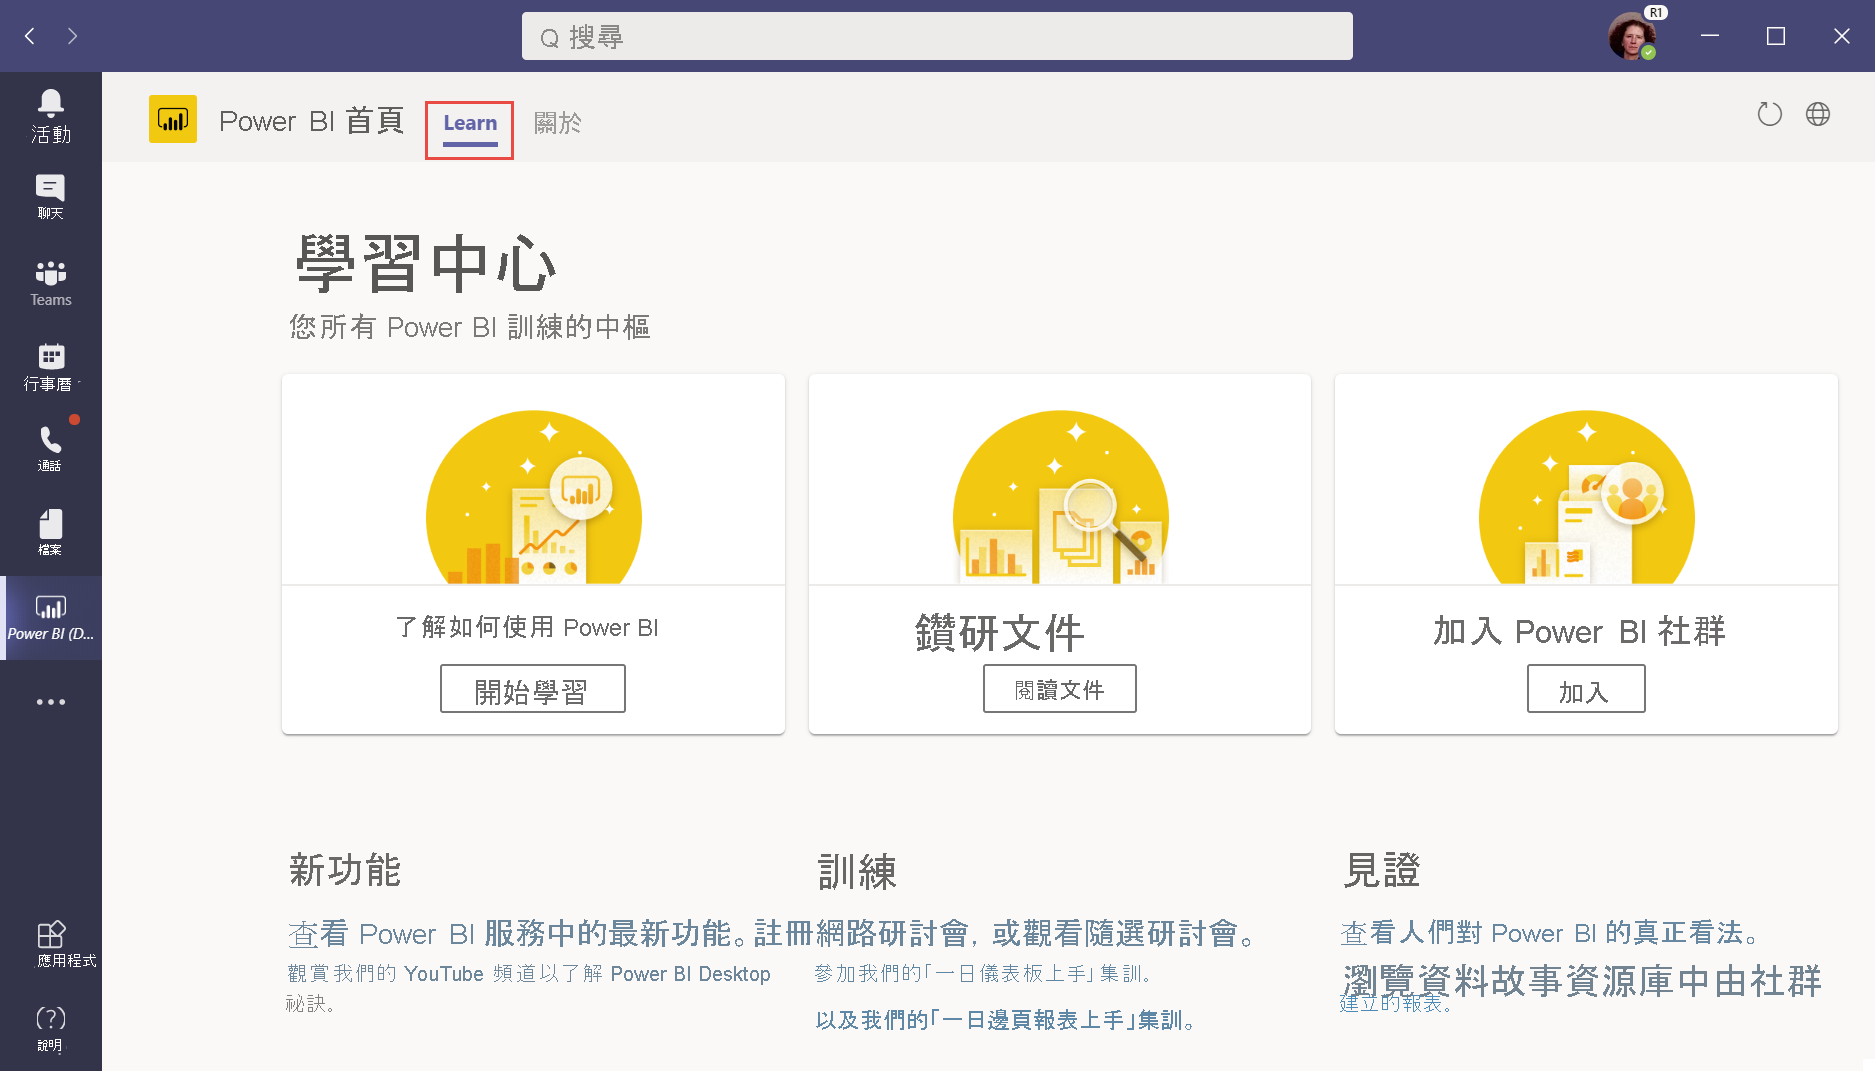Select the Power BI app in sidebar

coord(51,618)
